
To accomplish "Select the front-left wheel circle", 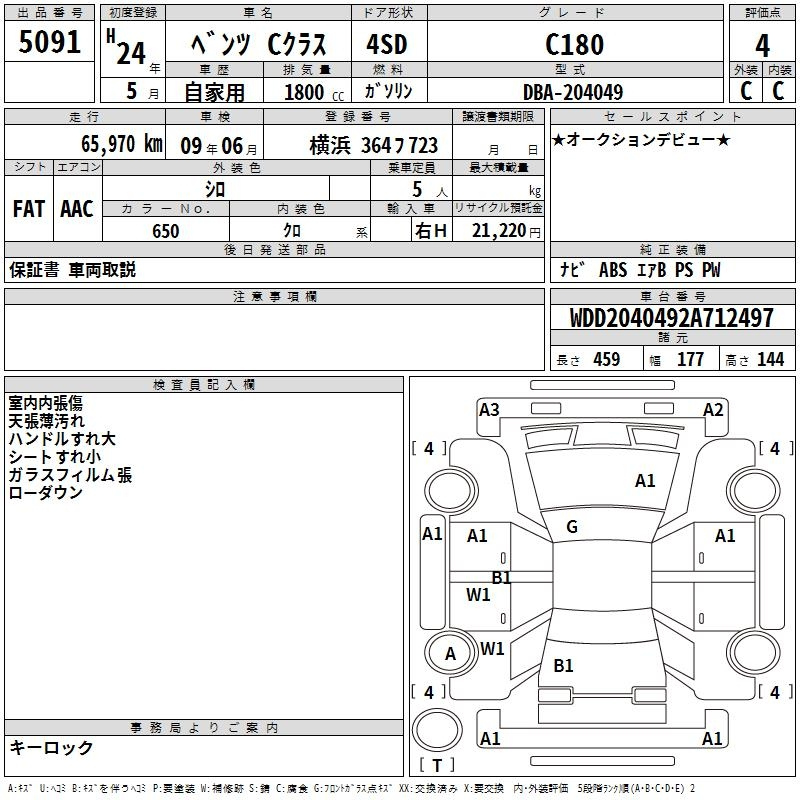I will [x=451, y=491].
